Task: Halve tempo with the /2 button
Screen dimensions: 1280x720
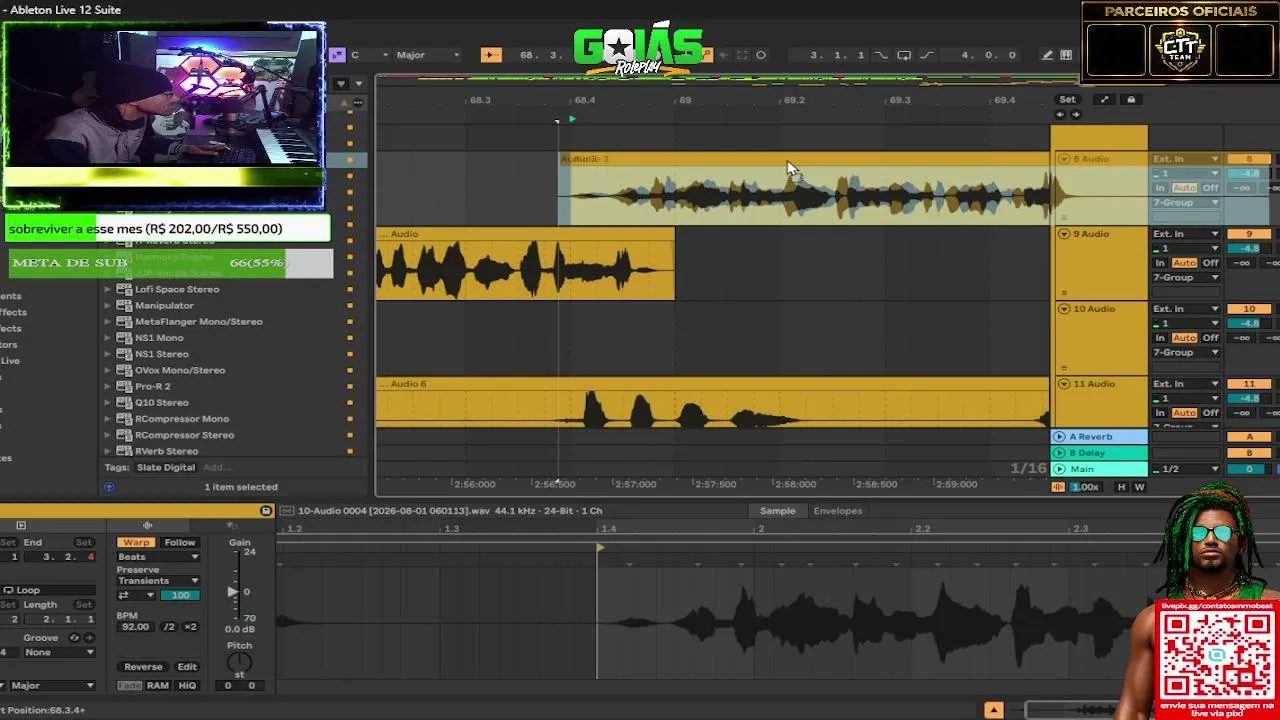Action: click(x=169, y=627)
